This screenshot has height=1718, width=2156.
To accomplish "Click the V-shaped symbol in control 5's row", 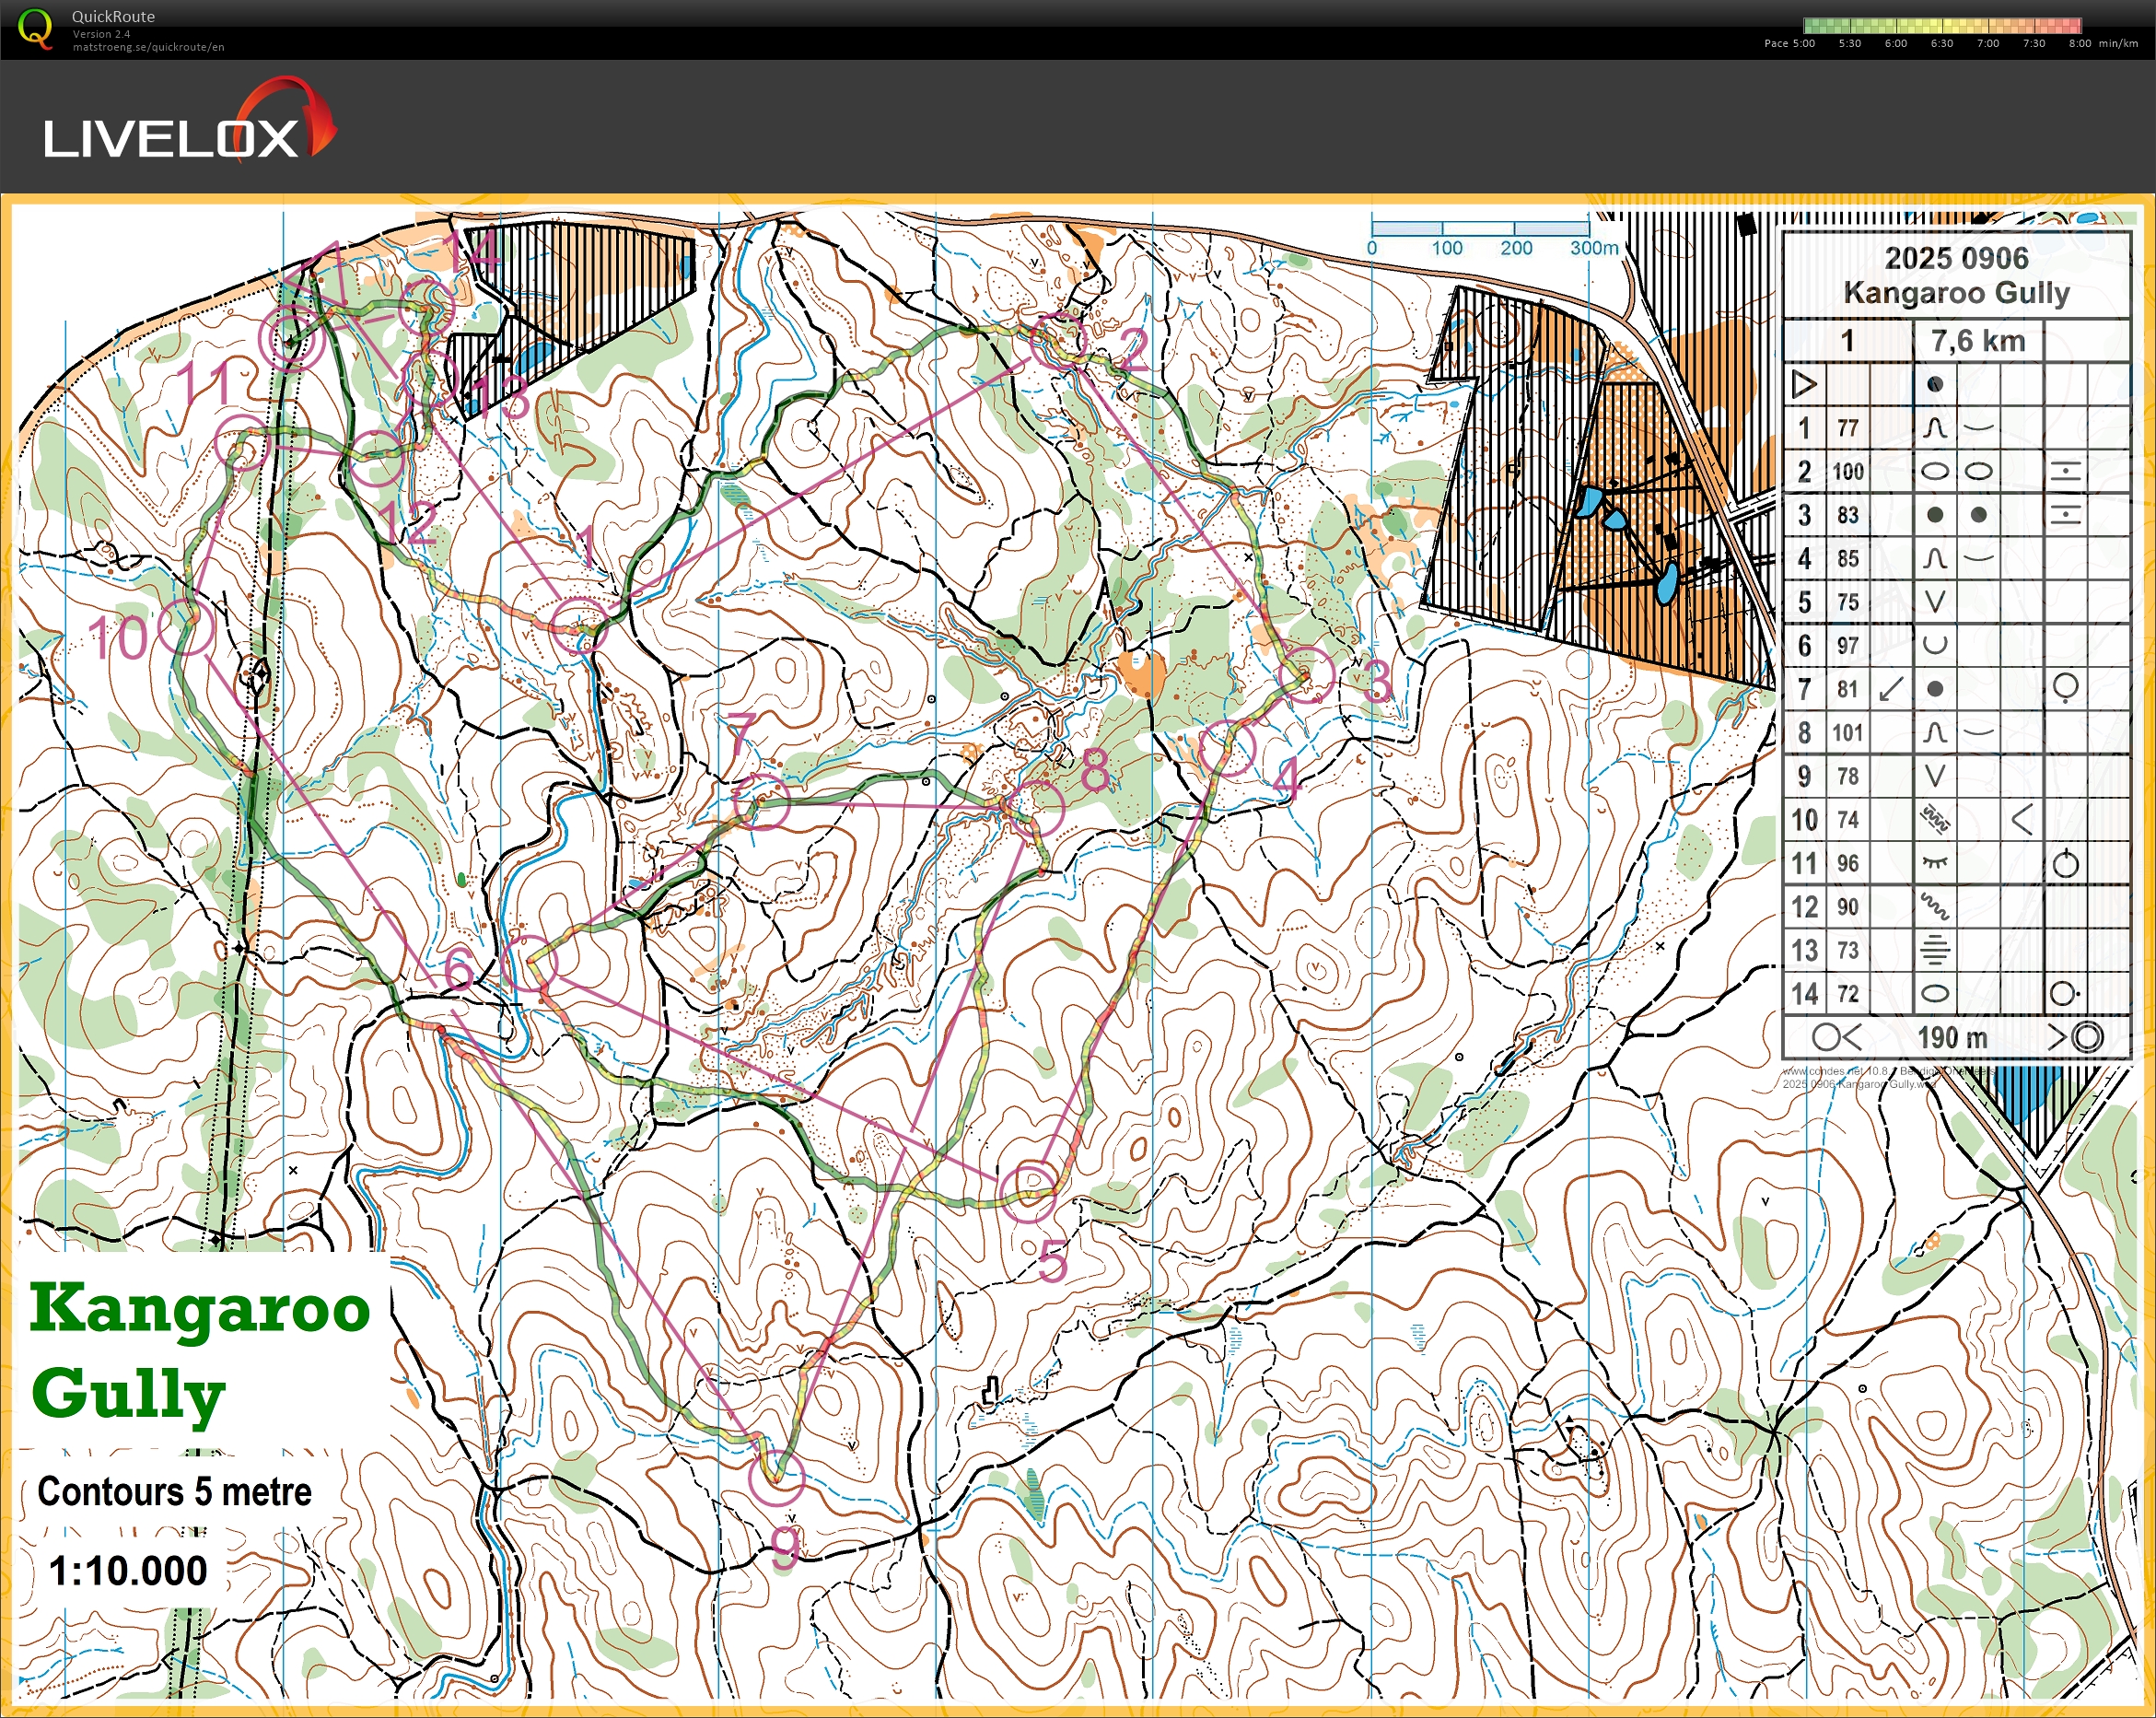I will pos(1935,602).
